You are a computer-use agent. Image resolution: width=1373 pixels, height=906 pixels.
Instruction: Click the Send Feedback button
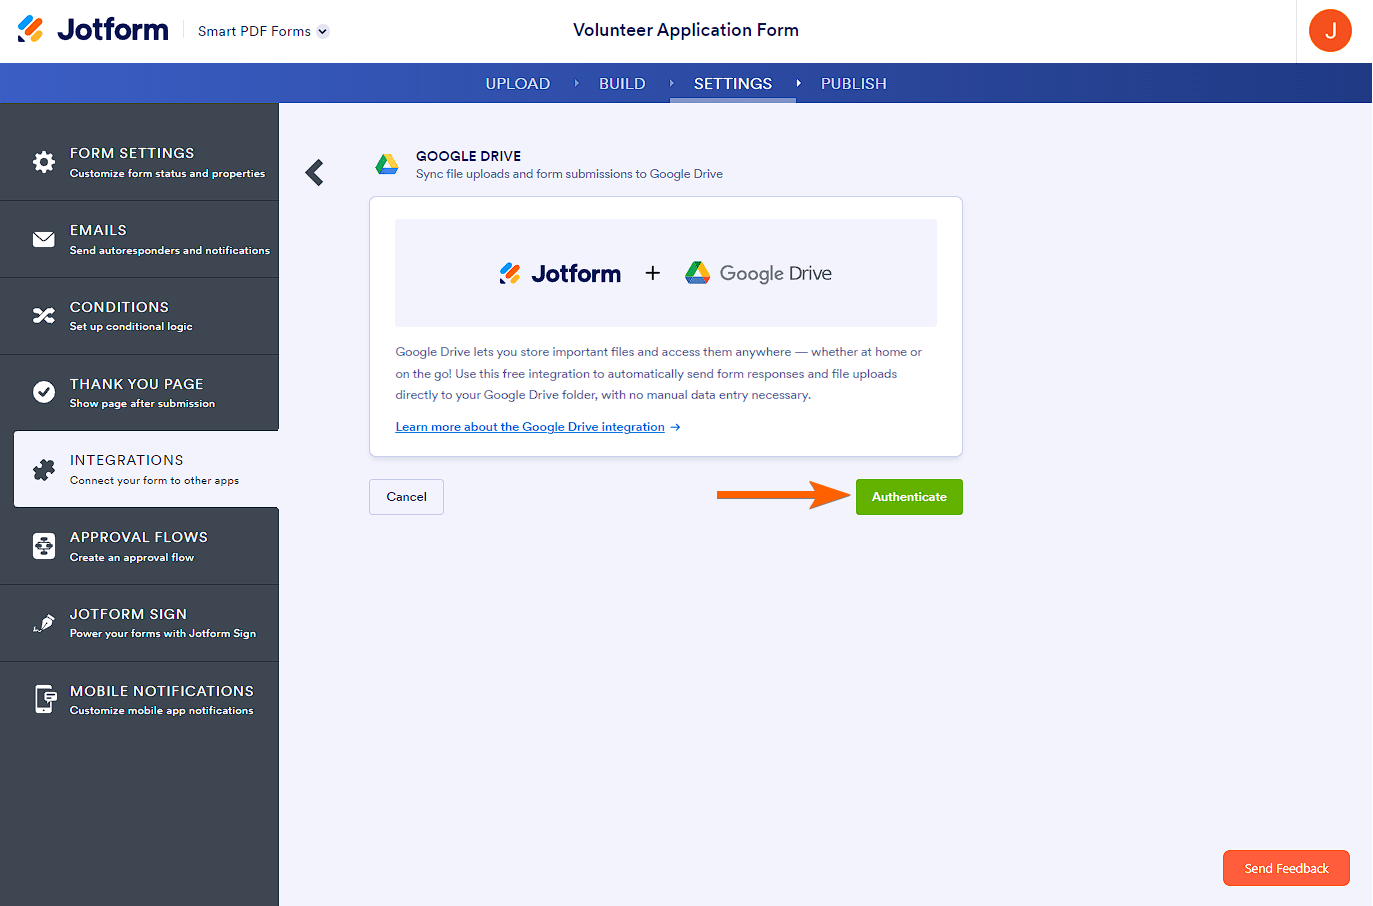click(x=1286, y=868)
